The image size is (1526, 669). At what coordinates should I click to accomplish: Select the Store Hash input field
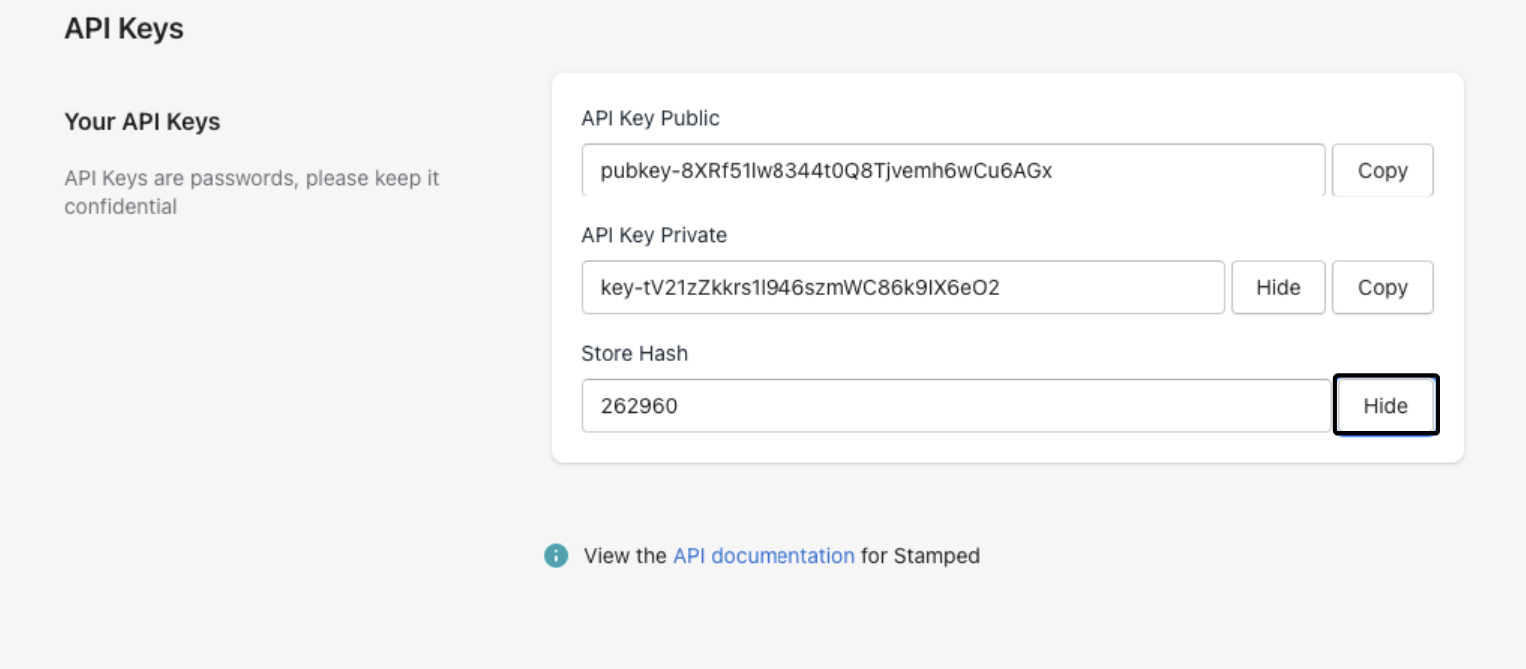pyautogui.click(x=1000, y=405)
